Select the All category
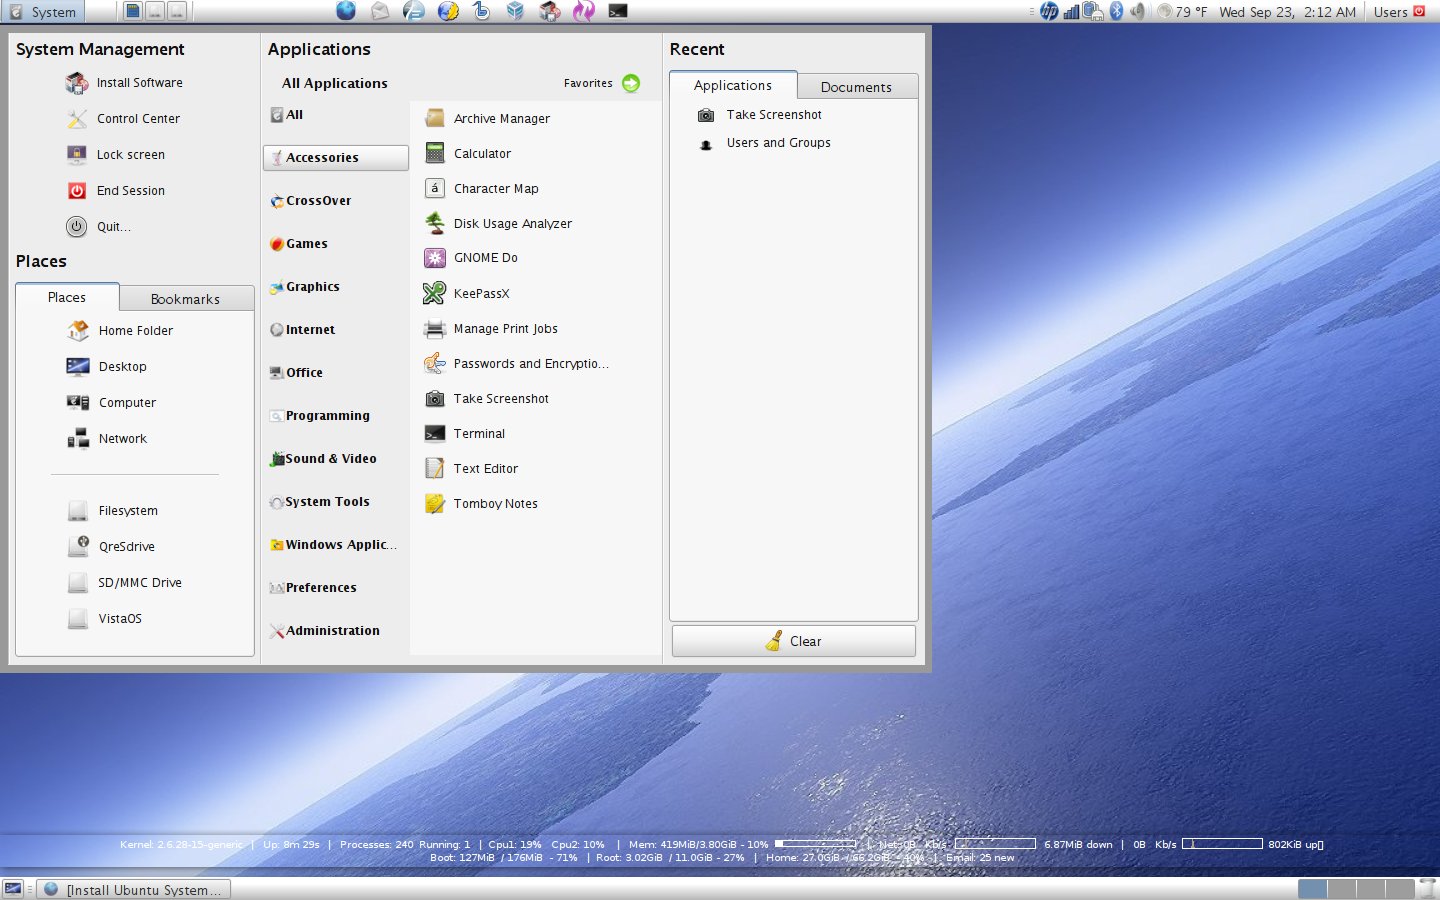This screenshot has width=1440, height=900. 335,115
